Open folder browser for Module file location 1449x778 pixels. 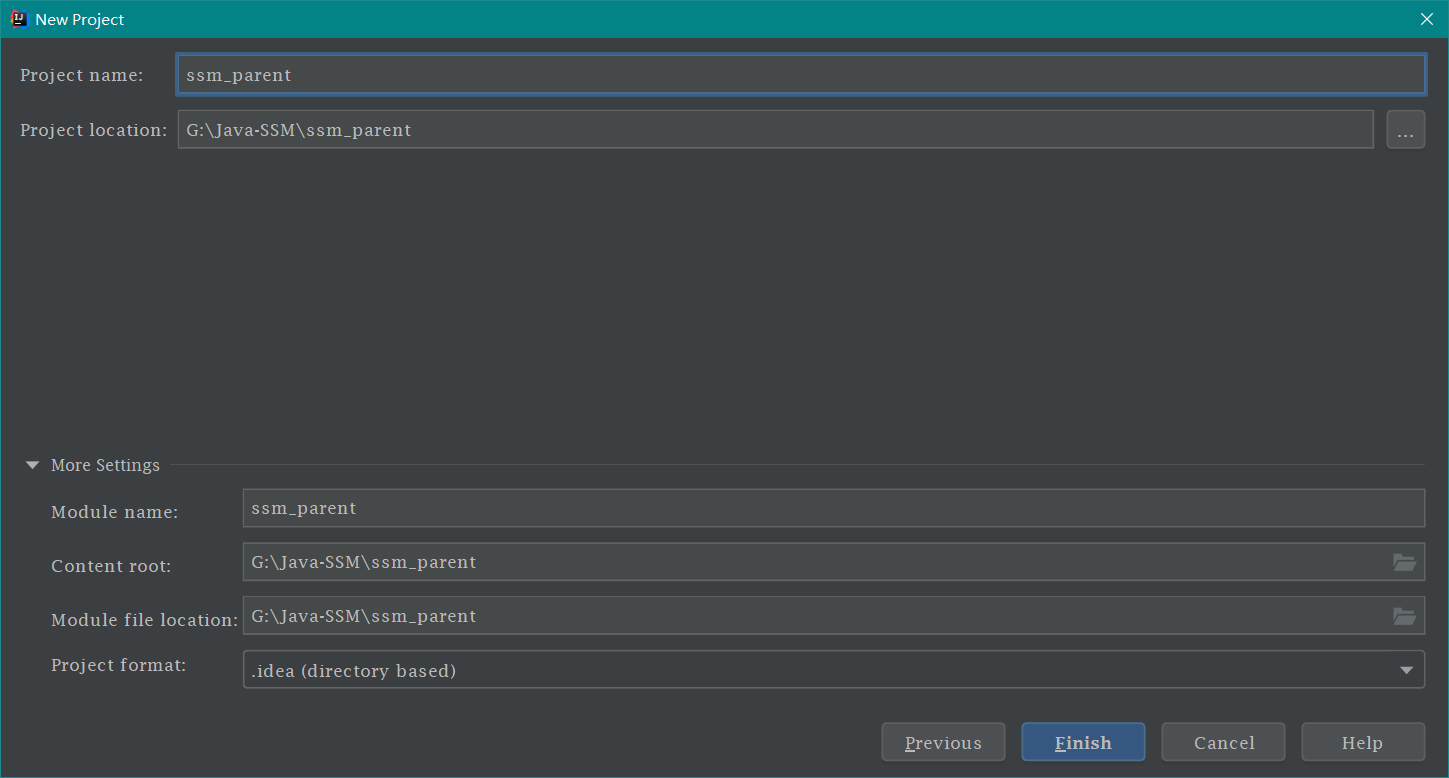click(x=1404, y=616)
